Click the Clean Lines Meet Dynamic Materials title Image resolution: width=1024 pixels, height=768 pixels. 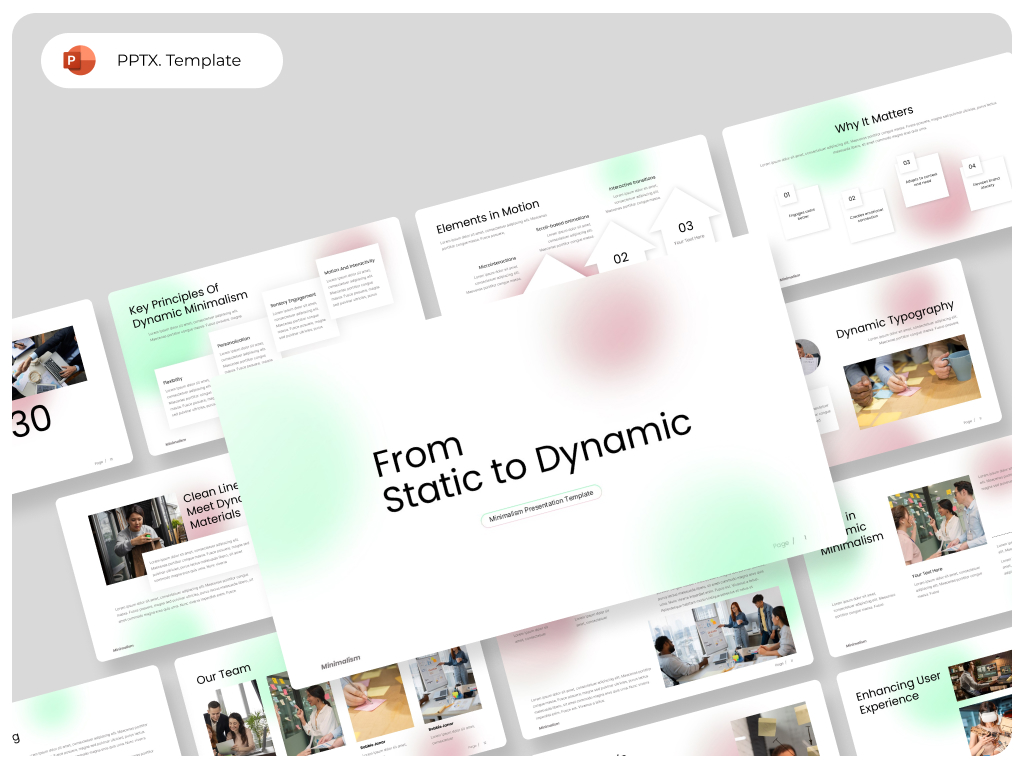coord(213,505)
